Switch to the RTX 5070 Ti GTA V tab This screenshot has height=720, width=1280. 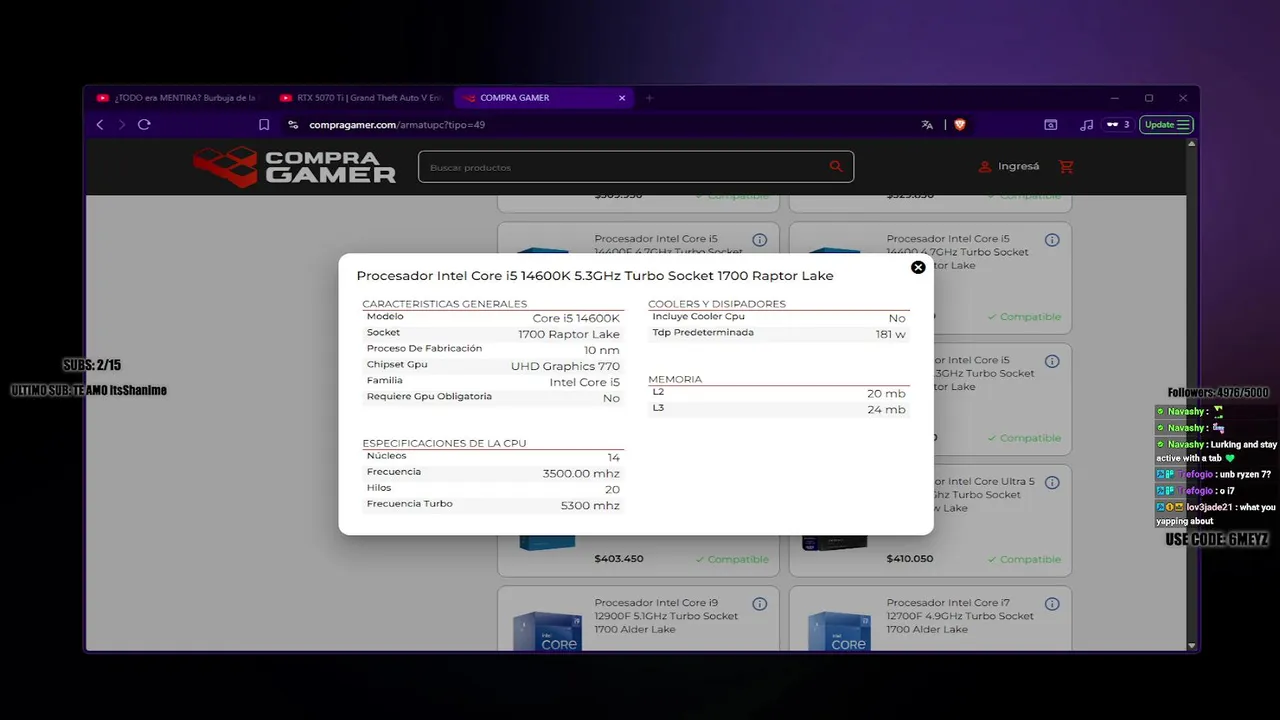click(x=360, y=98)
